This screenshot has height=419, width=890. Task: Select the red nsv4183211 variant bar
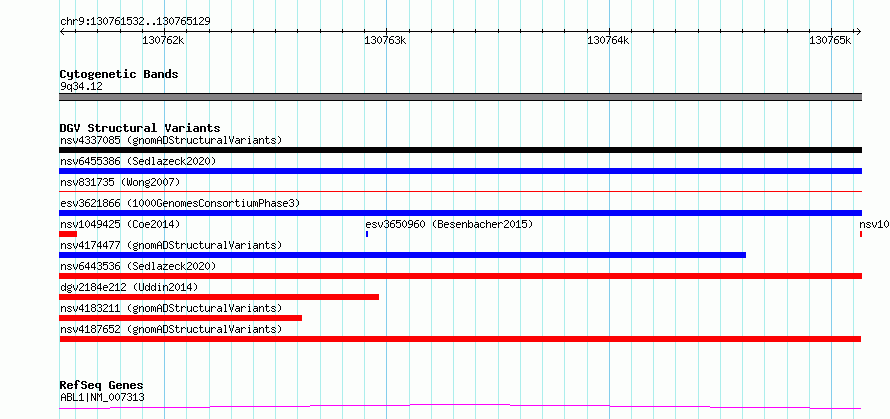(180, 318)
